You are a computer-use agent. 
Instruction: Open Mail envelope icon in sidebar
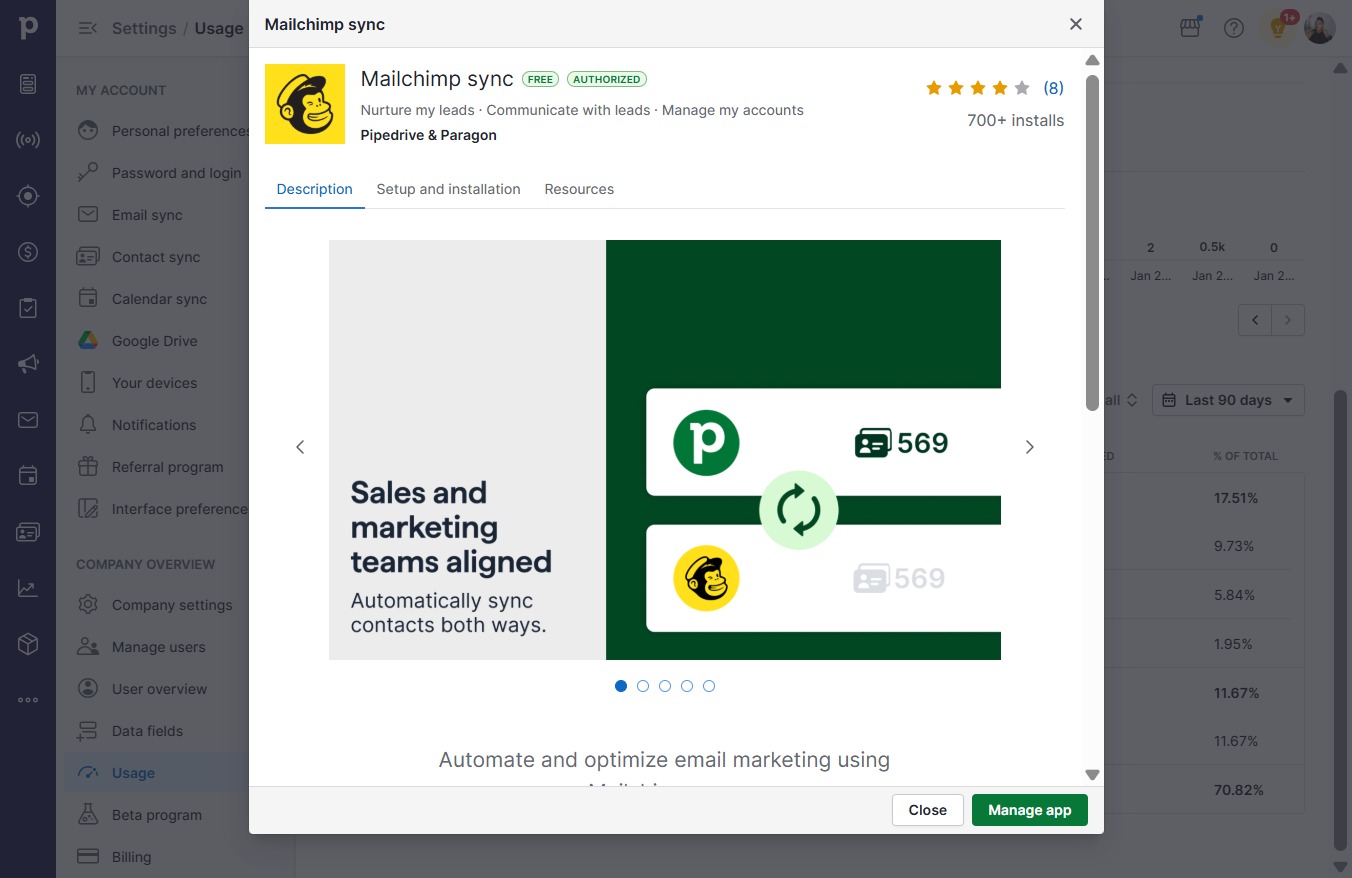click(28, 420)
